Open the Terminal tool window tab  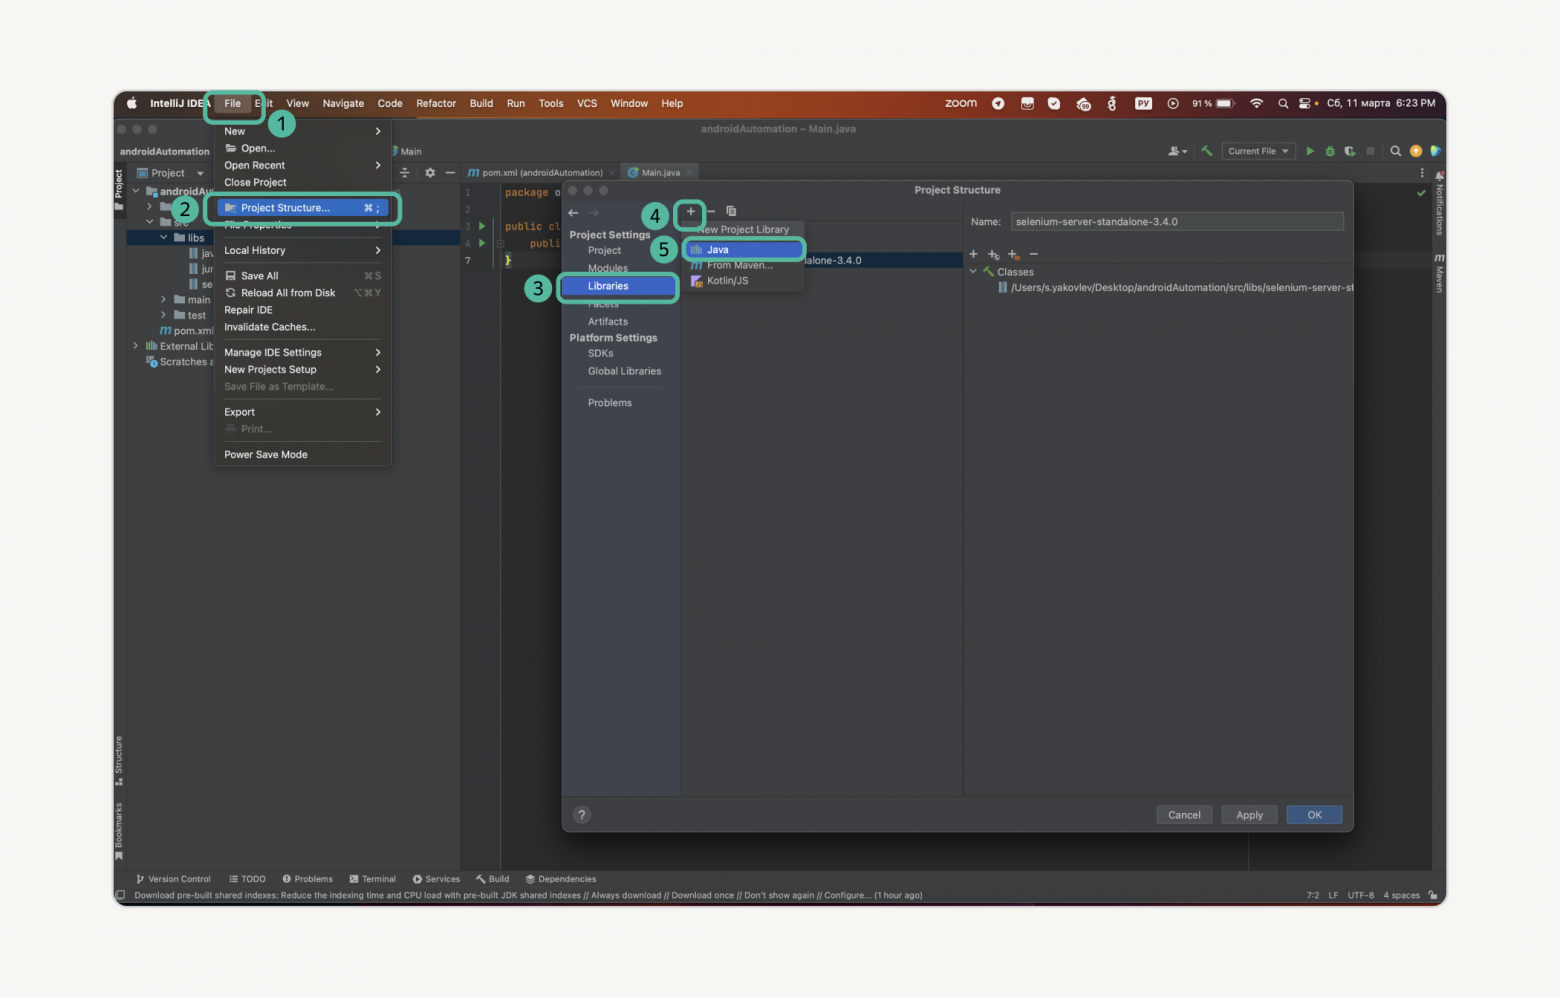[373, 879]
